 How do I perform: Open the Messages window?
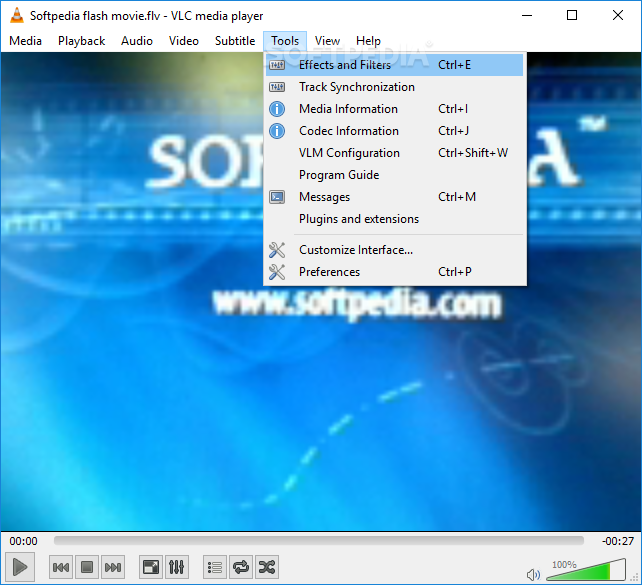pos(394,197)
